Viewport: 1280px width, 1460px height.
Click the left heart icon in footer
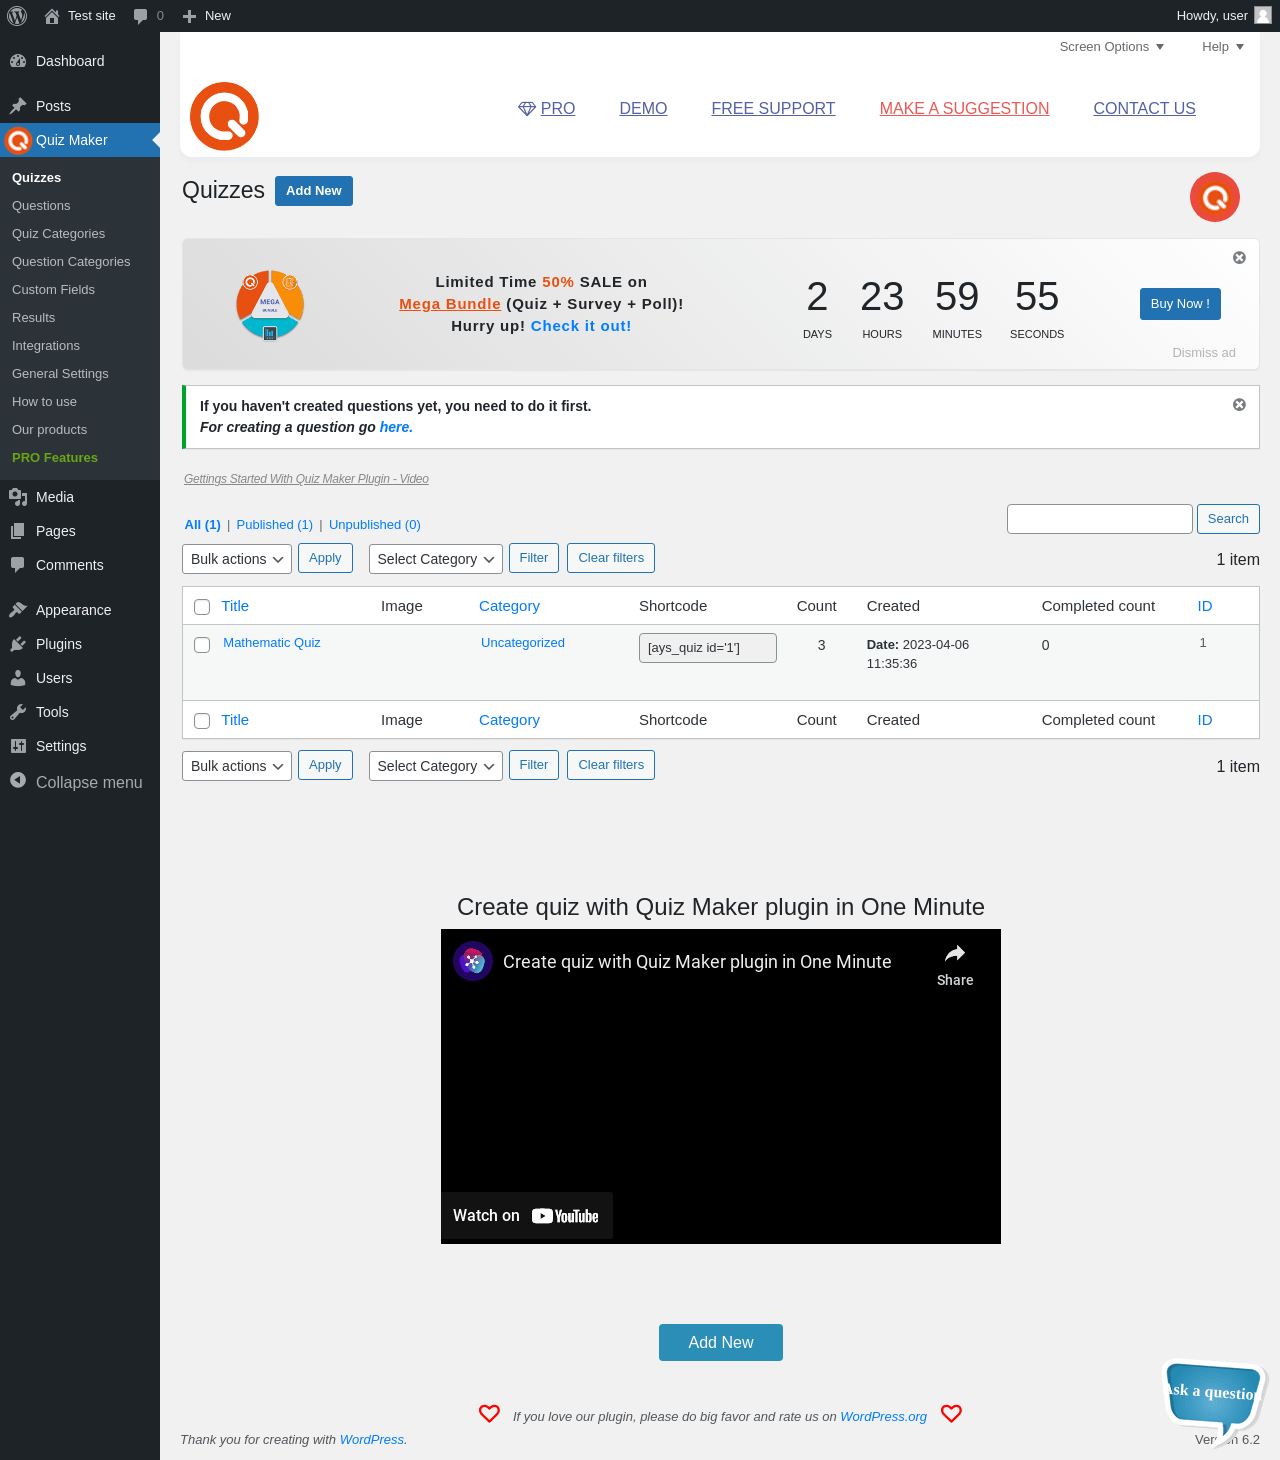489,1414
